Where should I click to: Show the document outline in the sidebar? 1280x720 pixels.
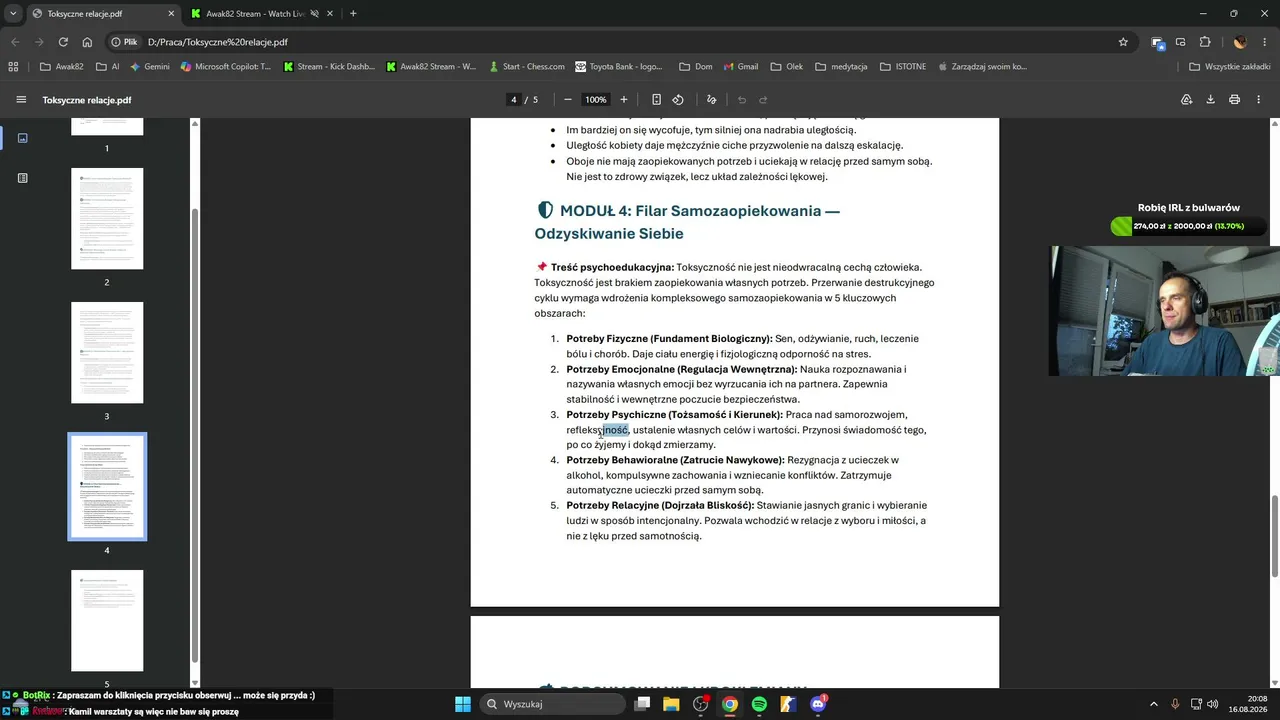pos(22,178)
